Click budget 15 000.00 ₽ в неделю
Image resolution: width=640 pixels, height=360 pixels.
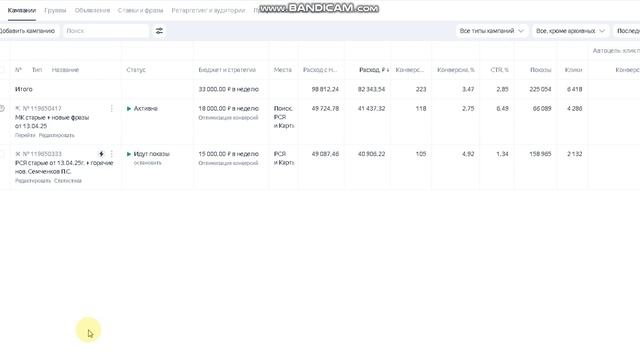[x=229, y=154]
